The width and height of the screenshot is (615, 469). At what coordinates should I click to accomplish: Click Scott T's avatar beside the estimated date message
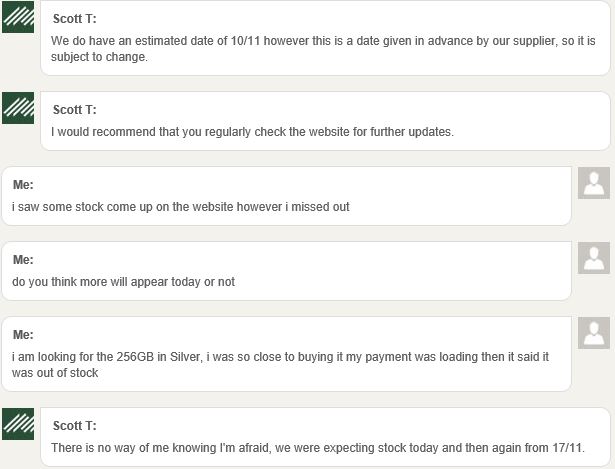coord(18,17)
